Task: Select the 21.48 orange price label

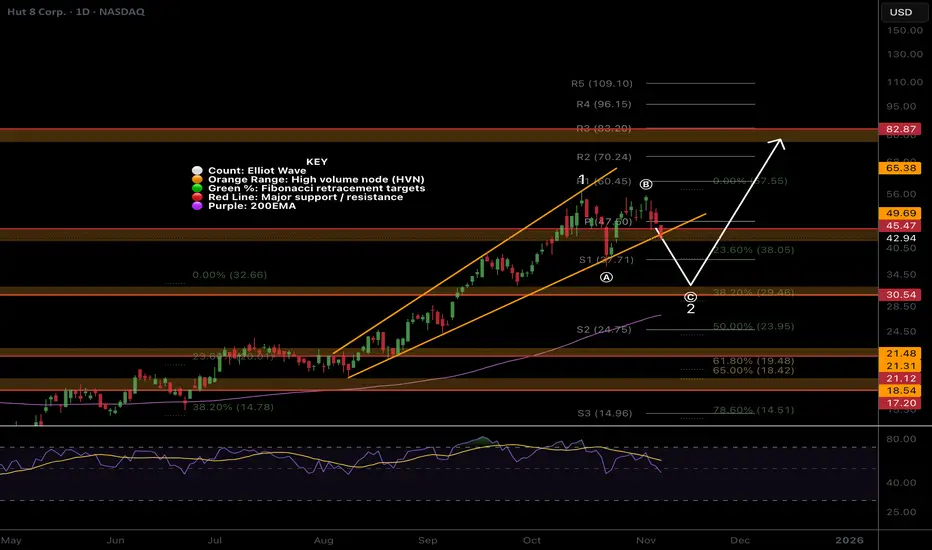Action: [x=900, y=353]
